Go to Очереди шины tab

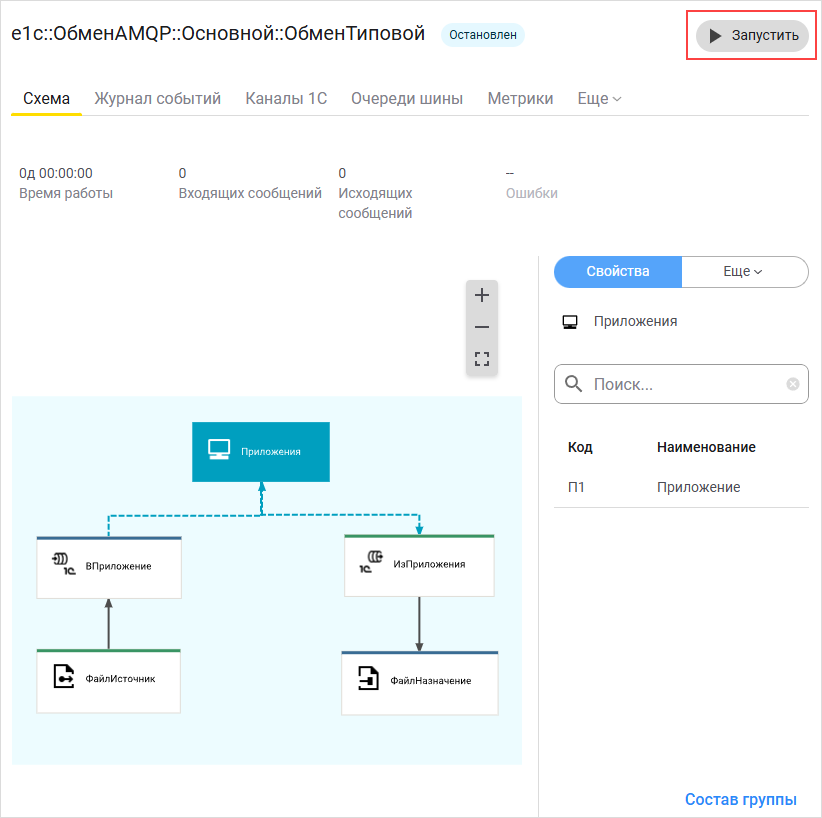click(x=406, y=99)
